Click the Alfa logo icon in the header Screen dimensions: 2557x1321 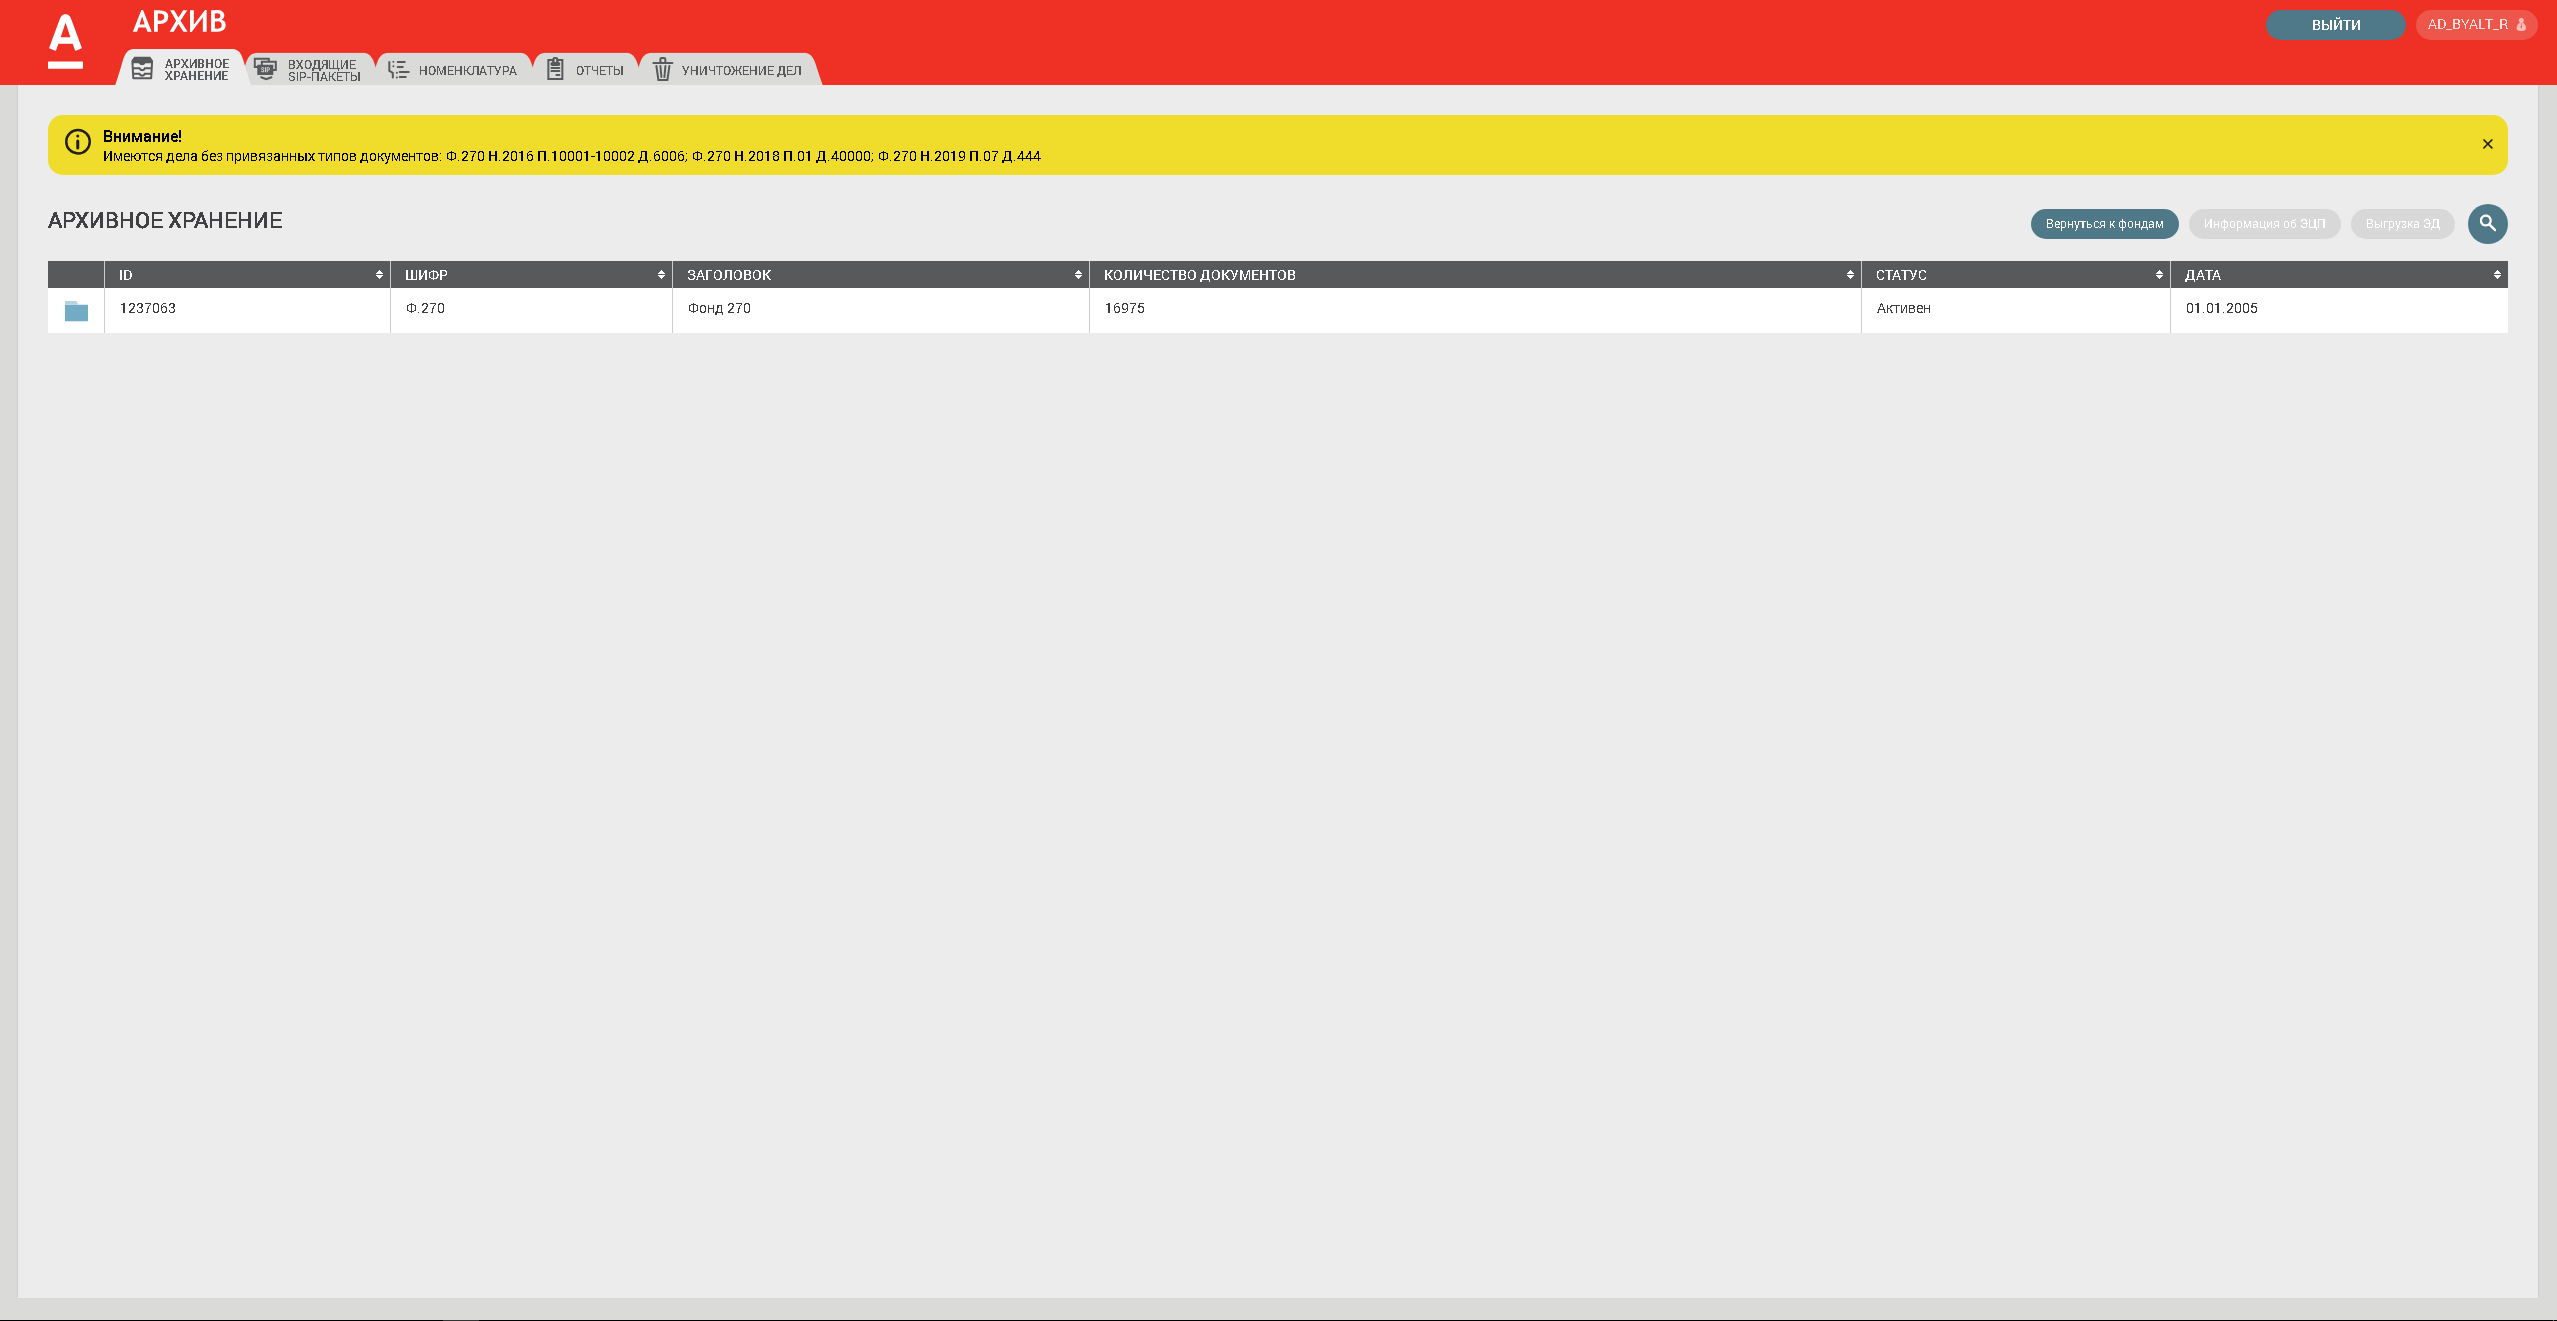65,41
